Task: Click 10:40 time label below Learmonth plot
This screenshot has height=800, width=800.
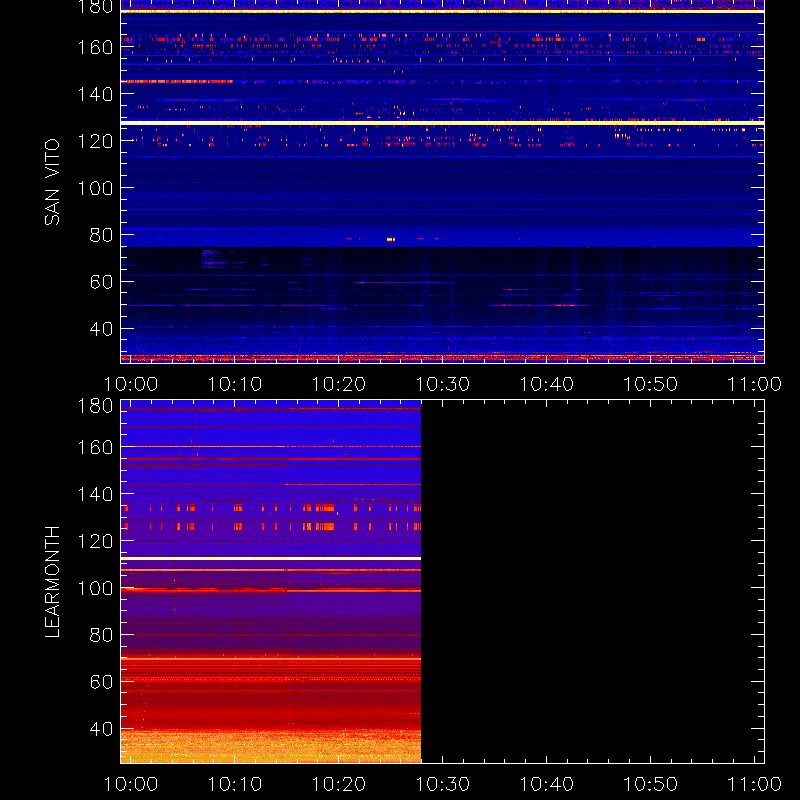Action: 546,784
